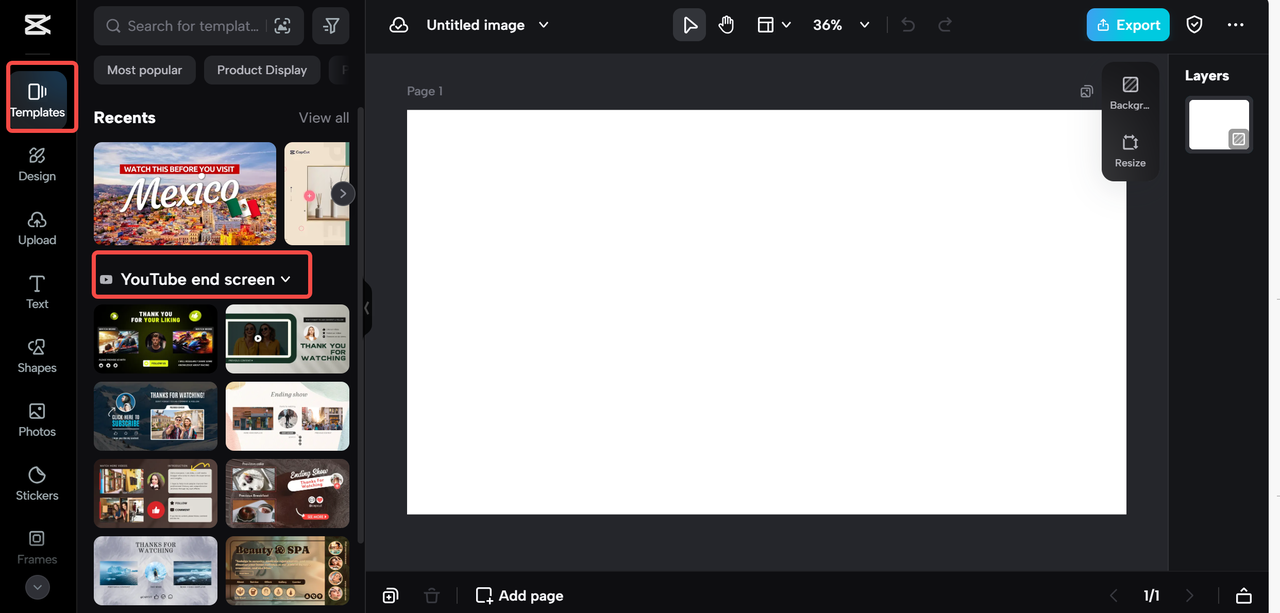Image resolution: width=1280 pixels, height=613 pixels.
Task: Select the Beauty & SPA template
Action: (288, 571)
